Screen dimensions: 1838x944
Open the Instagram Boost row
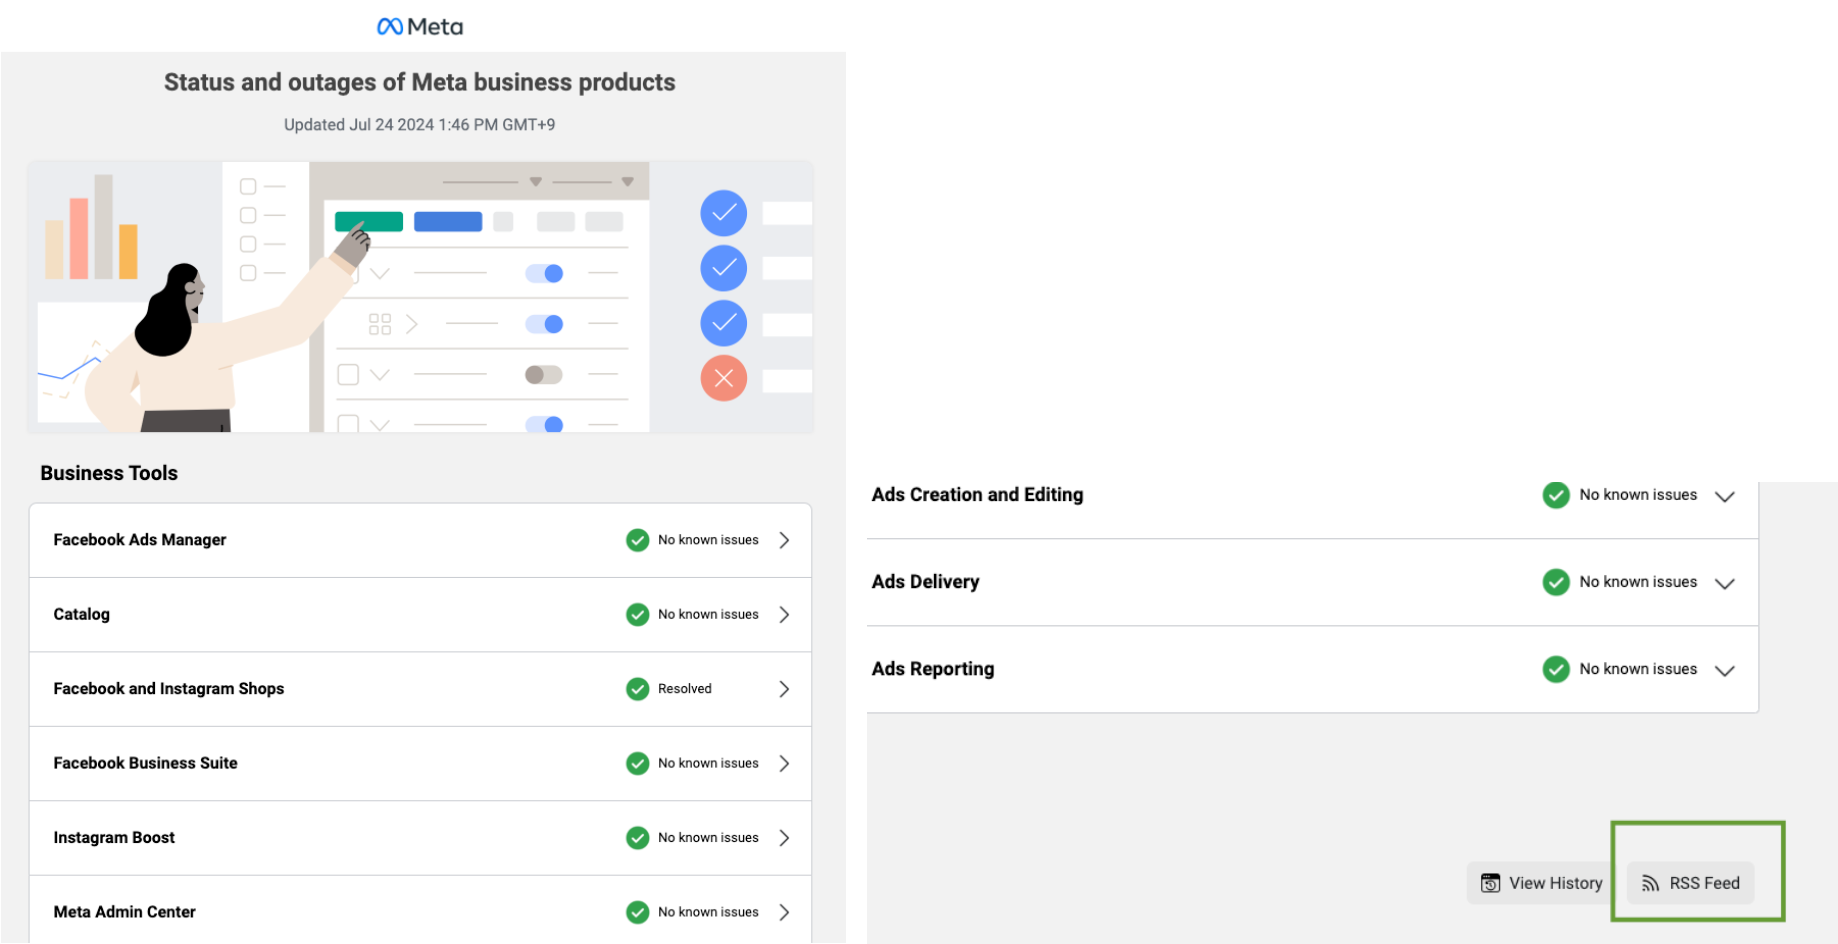point(420,838)
